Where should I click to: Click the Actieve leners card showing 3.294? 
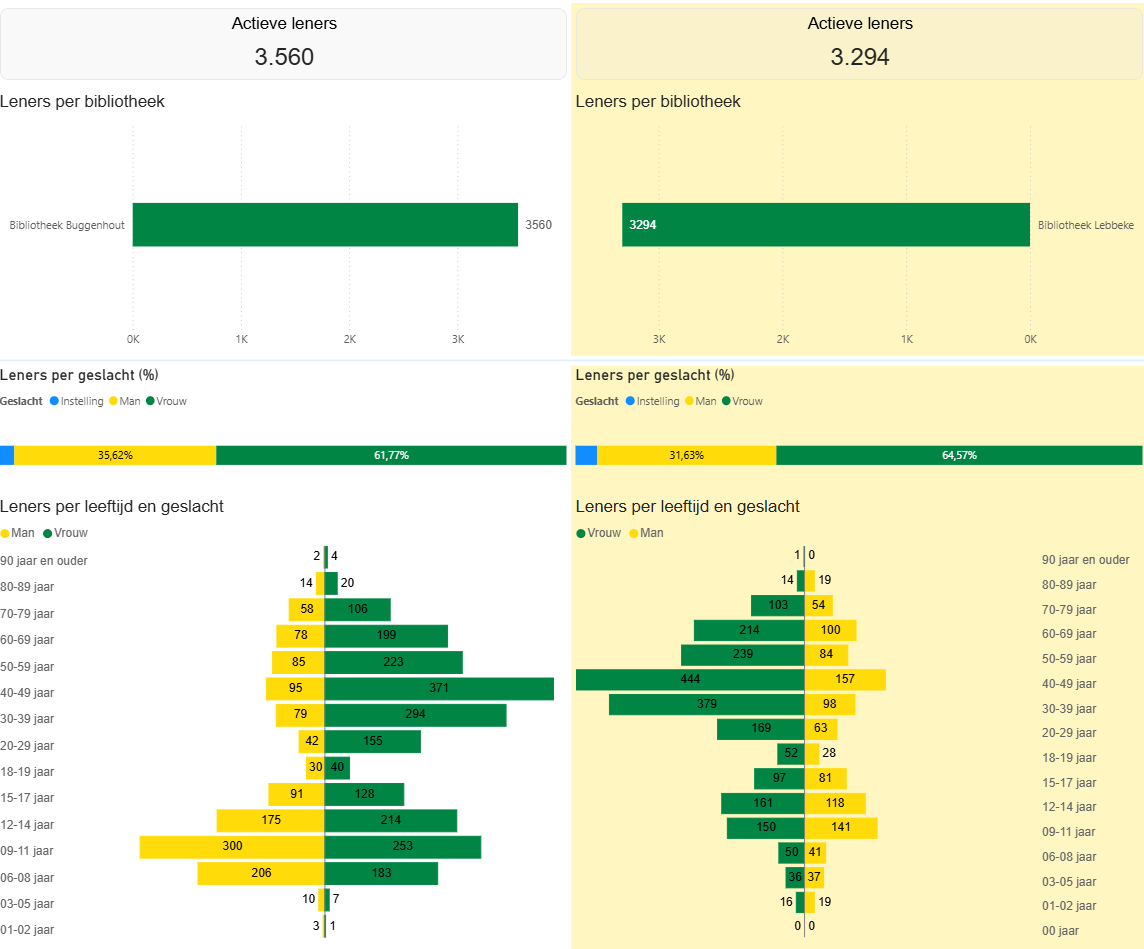coord(859,44)
